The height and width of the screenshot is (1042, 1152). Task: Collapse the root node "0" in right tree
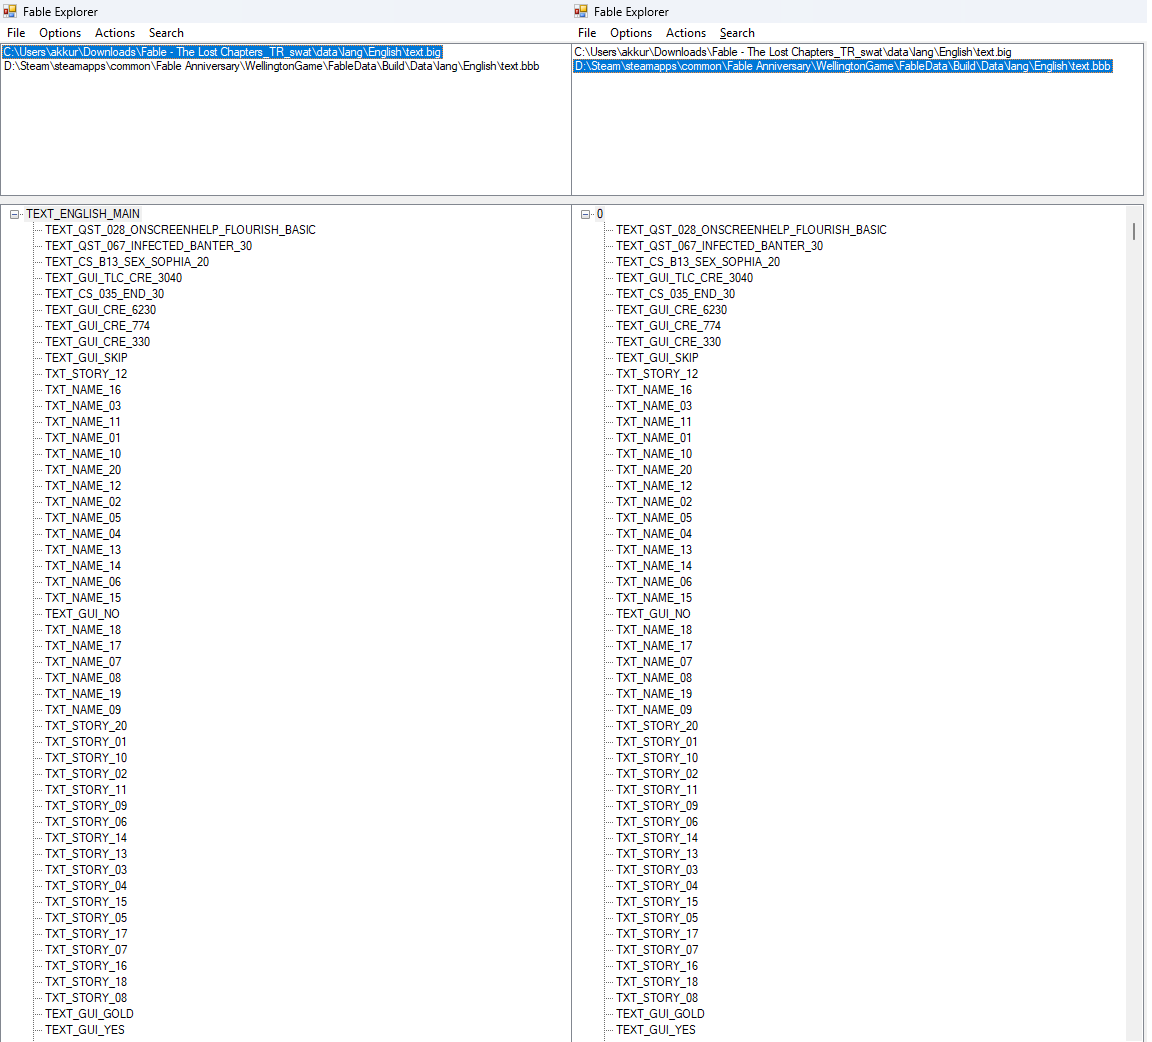click(586, 214)
